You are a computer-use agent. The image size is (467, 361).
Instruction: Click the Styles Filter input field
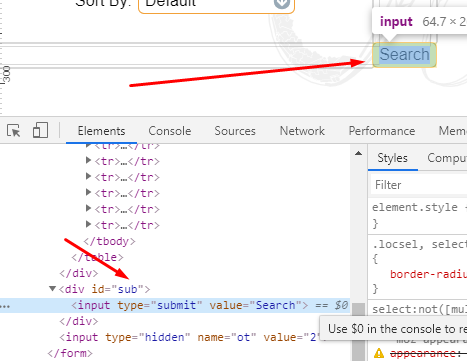pyautogui.click(x=419, y=185)
